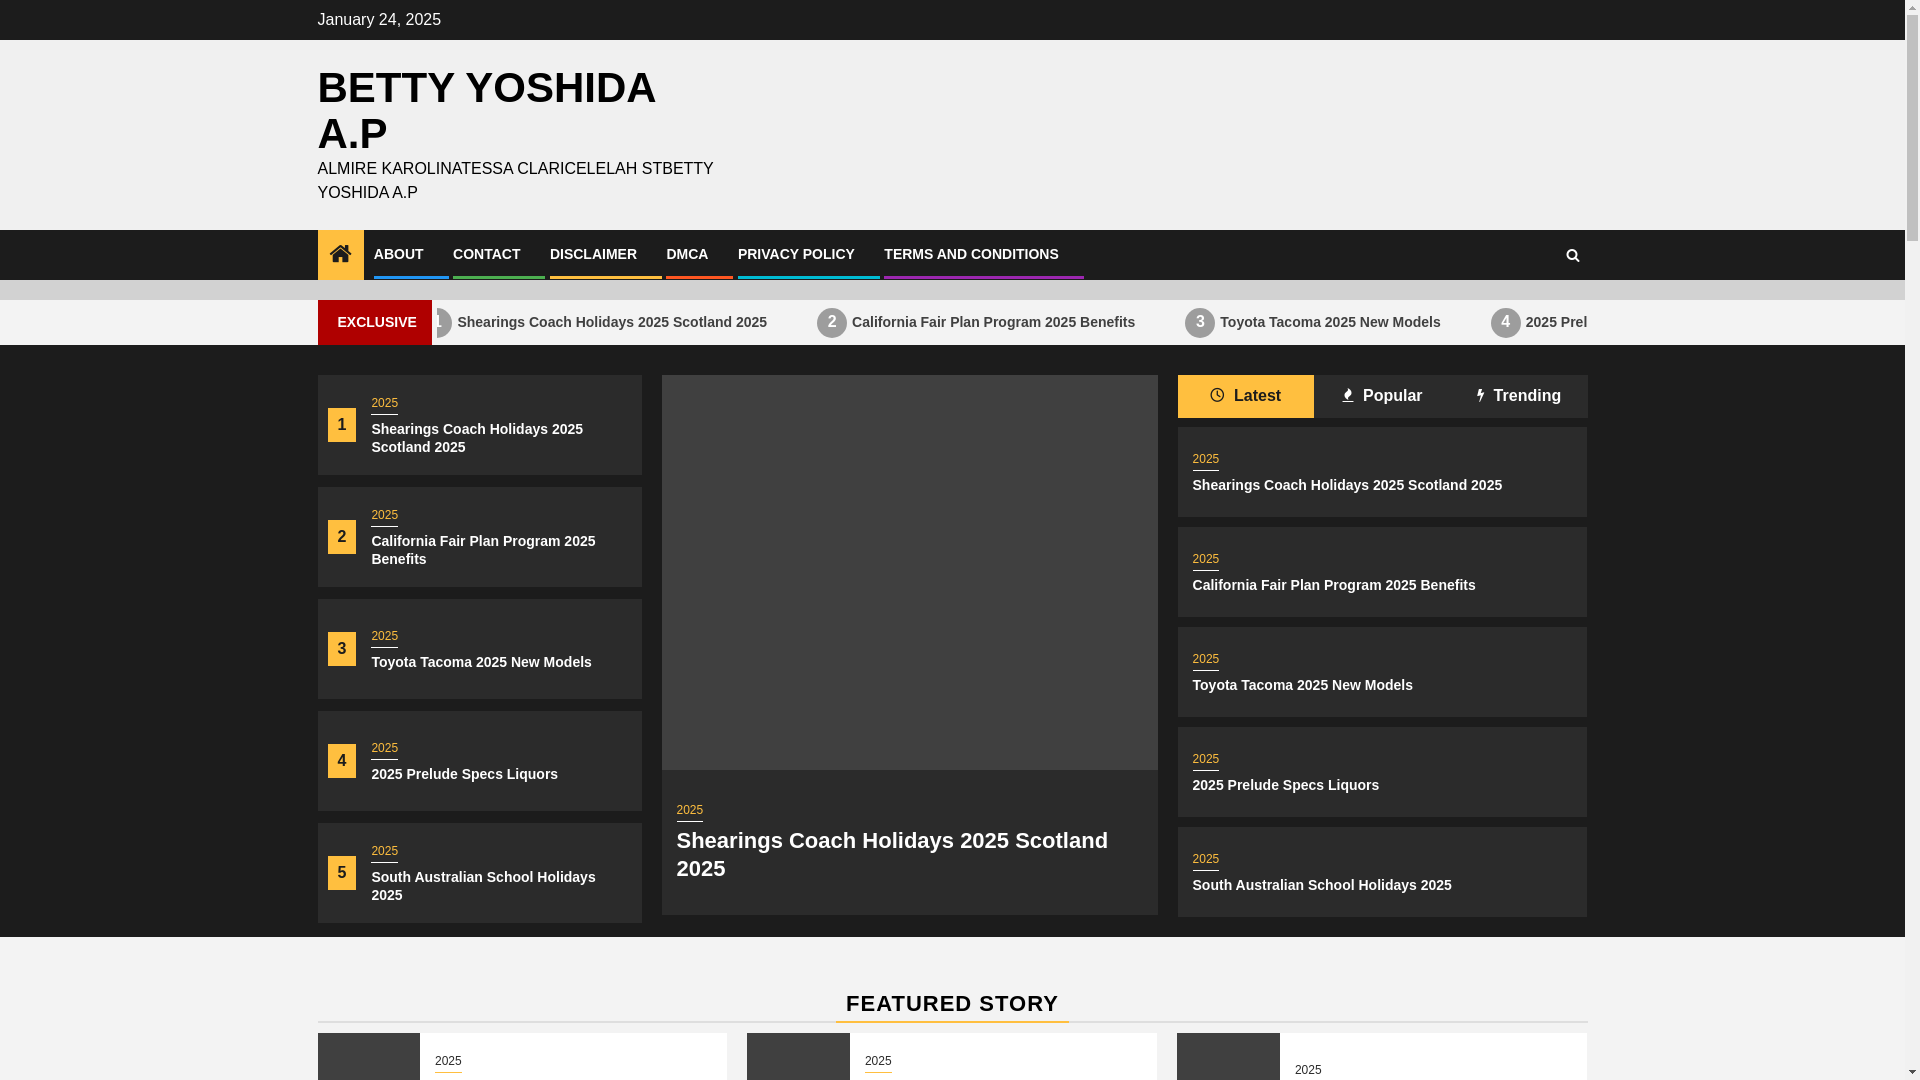
Task: Click third featured story thumbnail image
Action: 1228,1056
